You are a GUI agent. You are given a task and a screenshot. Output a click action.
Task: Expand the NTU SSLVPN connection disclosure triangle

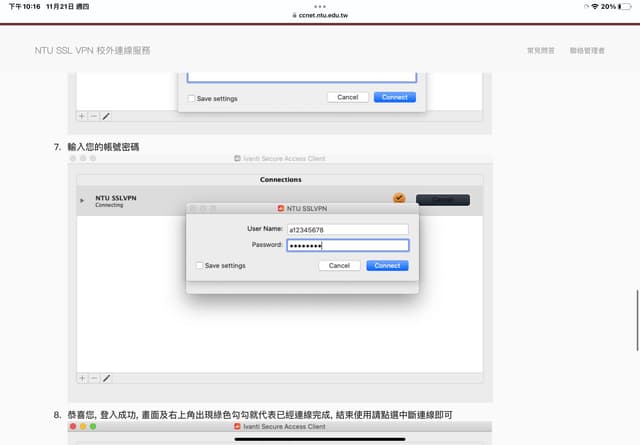coord(82,200)
